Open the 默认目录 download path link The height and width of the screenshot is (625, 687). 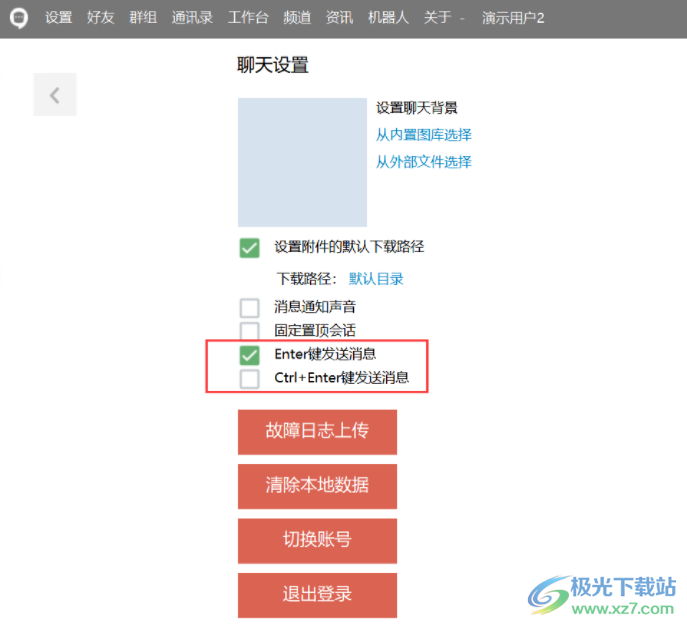coord(376,279)
